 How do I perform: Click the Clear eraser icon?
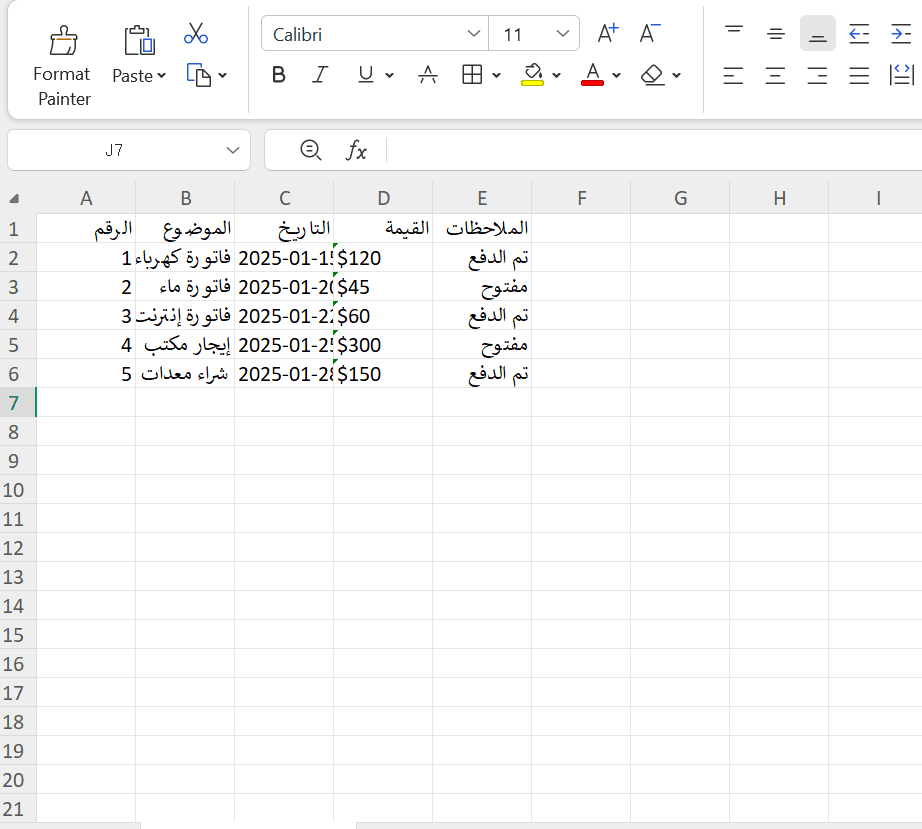(x=653, y=75)
